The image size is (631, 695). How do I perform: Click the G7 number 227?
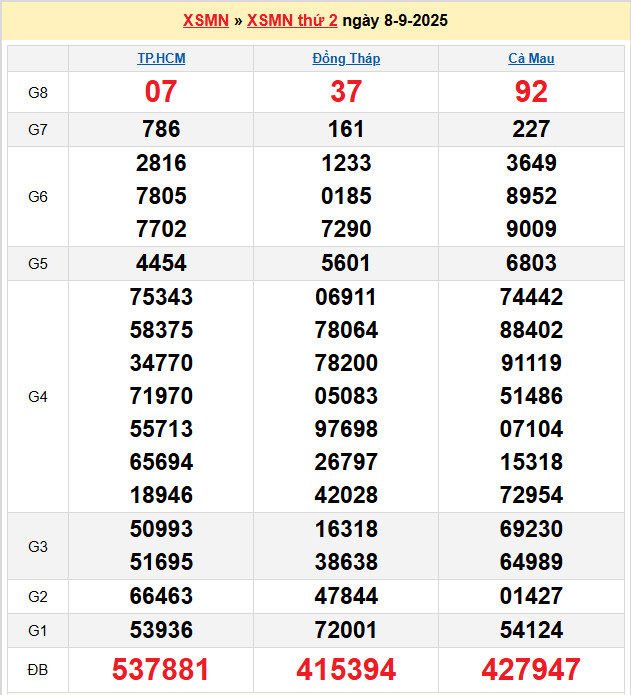531,129
